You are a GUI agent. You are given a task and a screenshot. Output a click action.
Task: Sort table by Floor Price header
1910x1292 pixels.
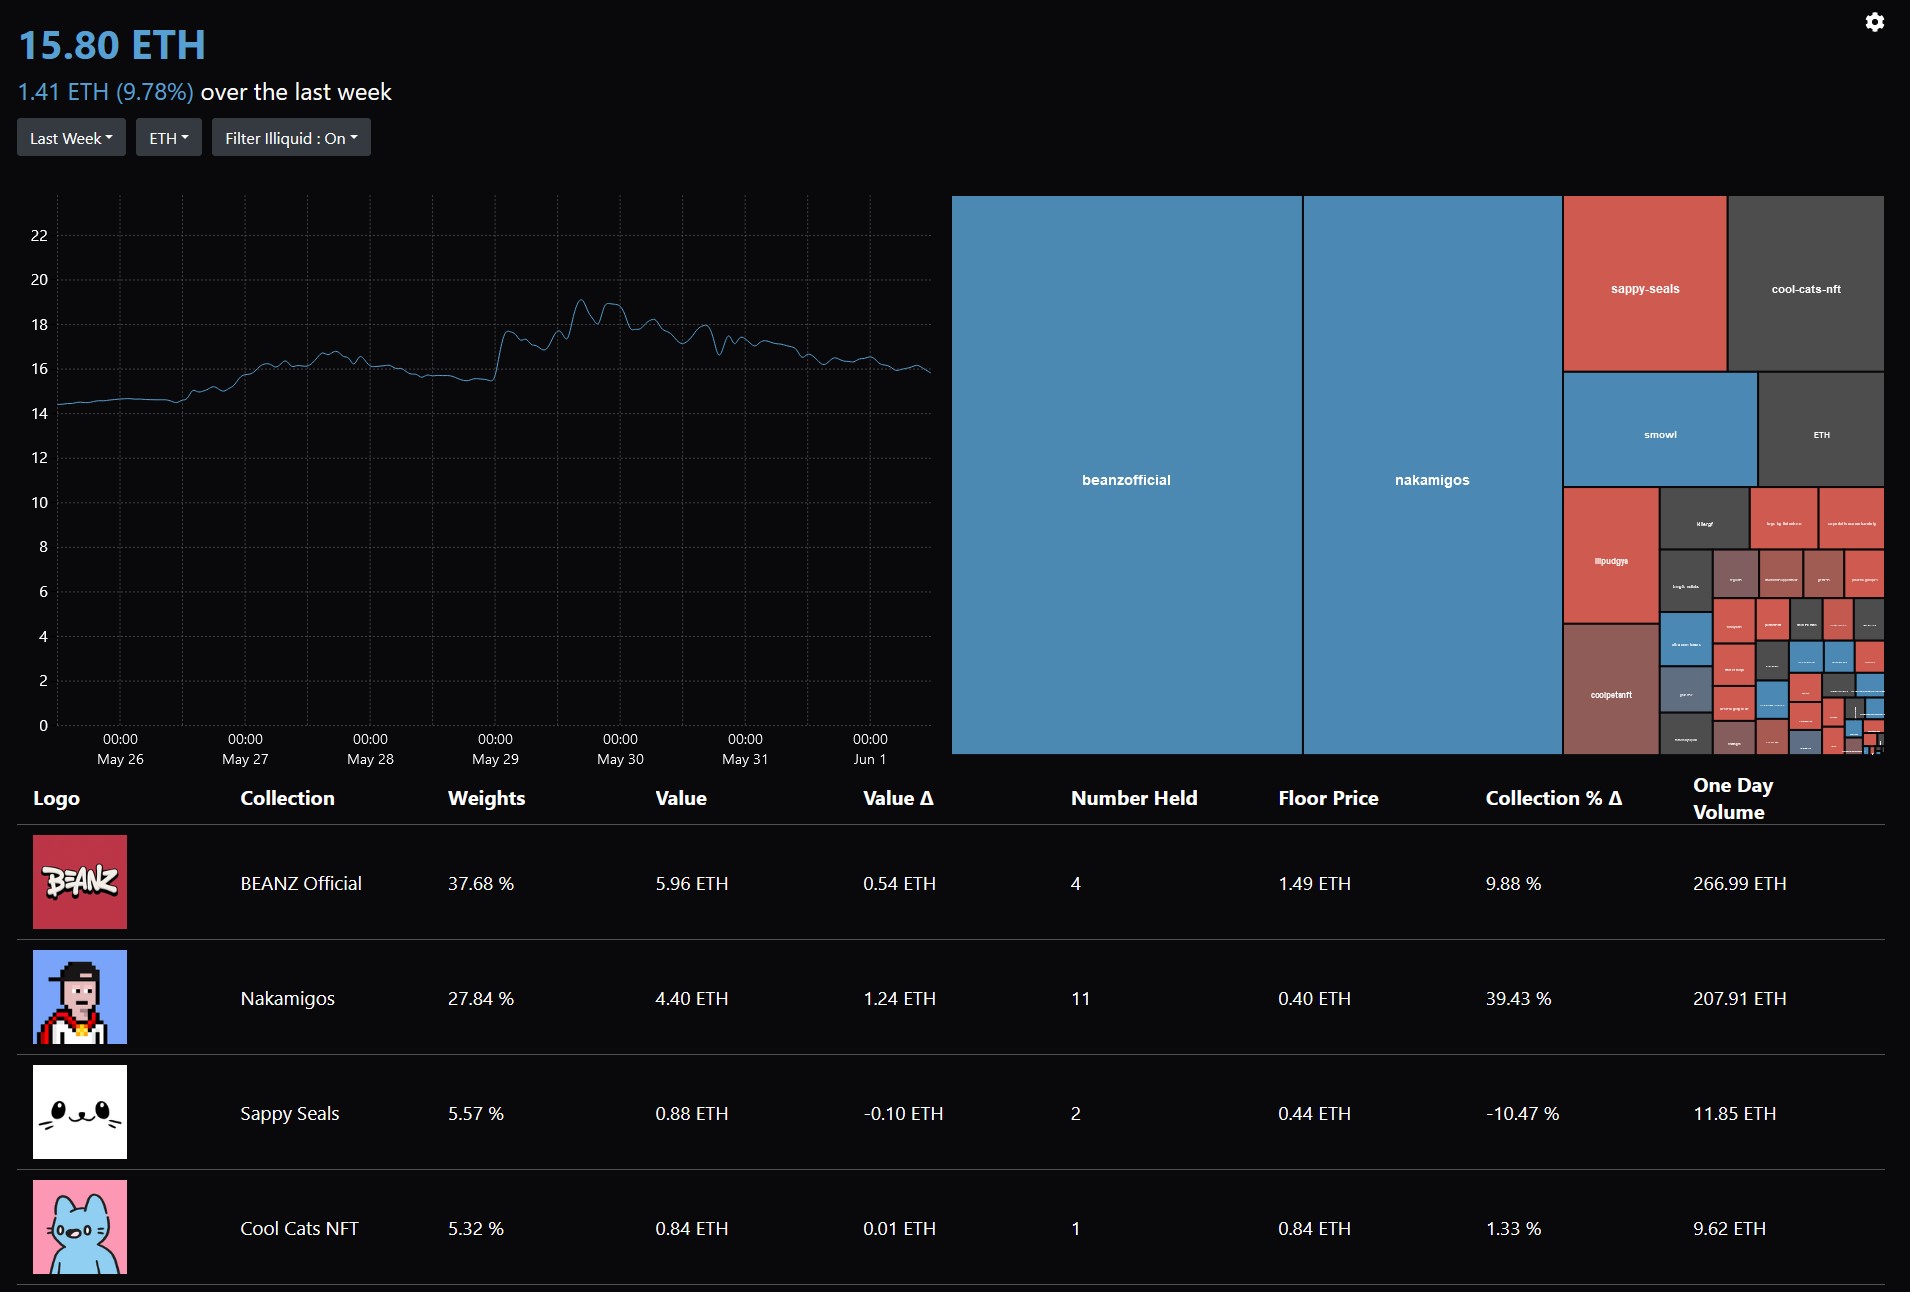click(x=1328, y=798)
